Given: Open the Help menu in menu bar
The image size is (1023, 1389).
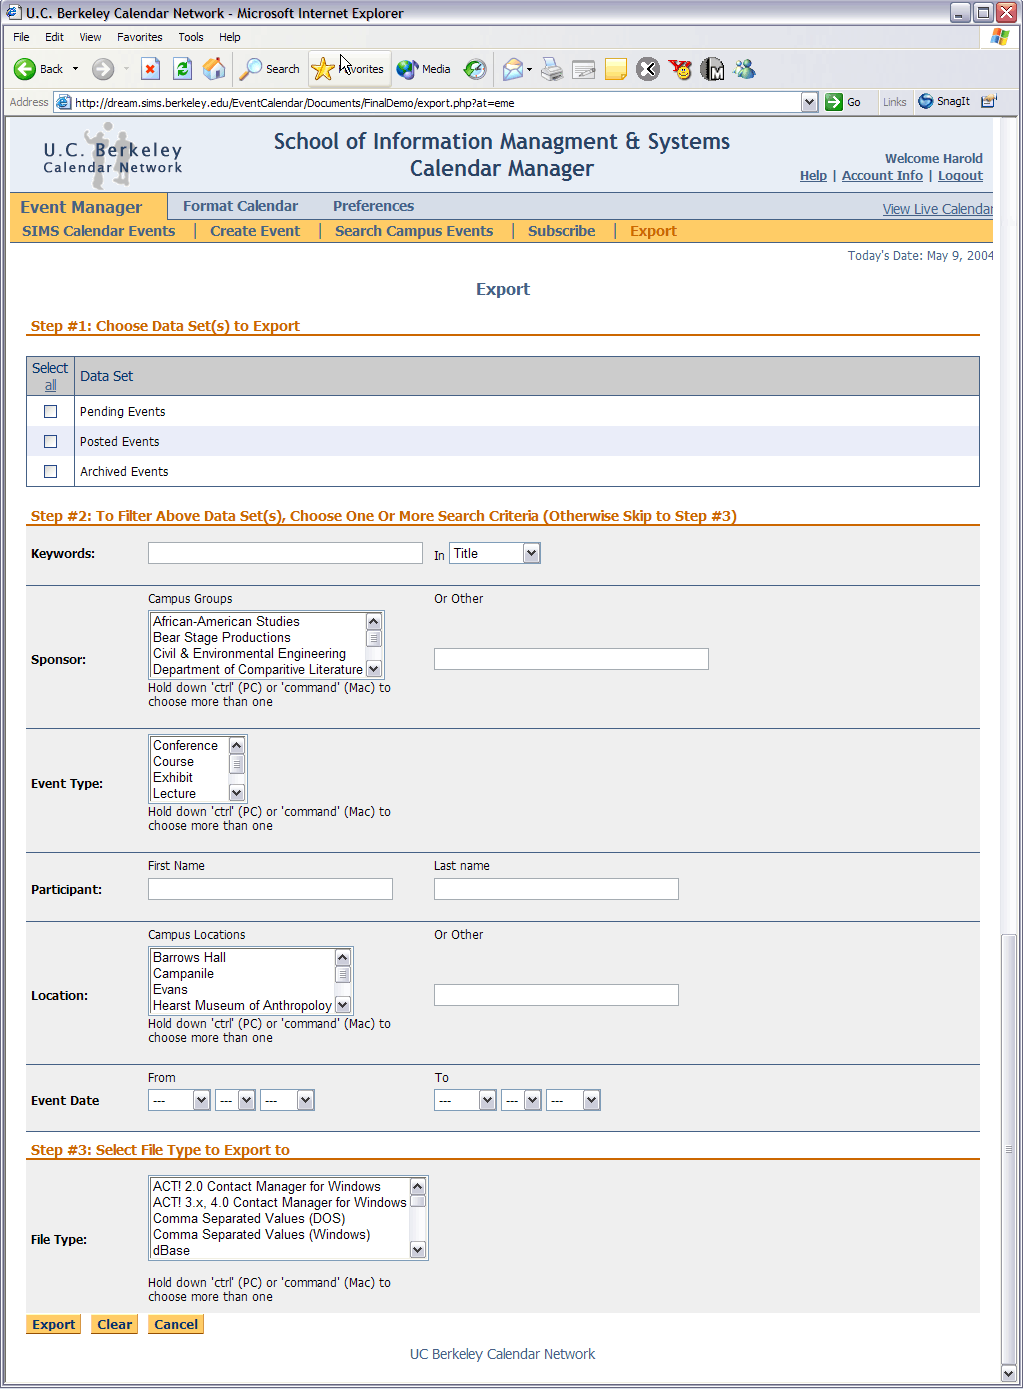Looking at the screenshot, I should [x=230, y=37].
